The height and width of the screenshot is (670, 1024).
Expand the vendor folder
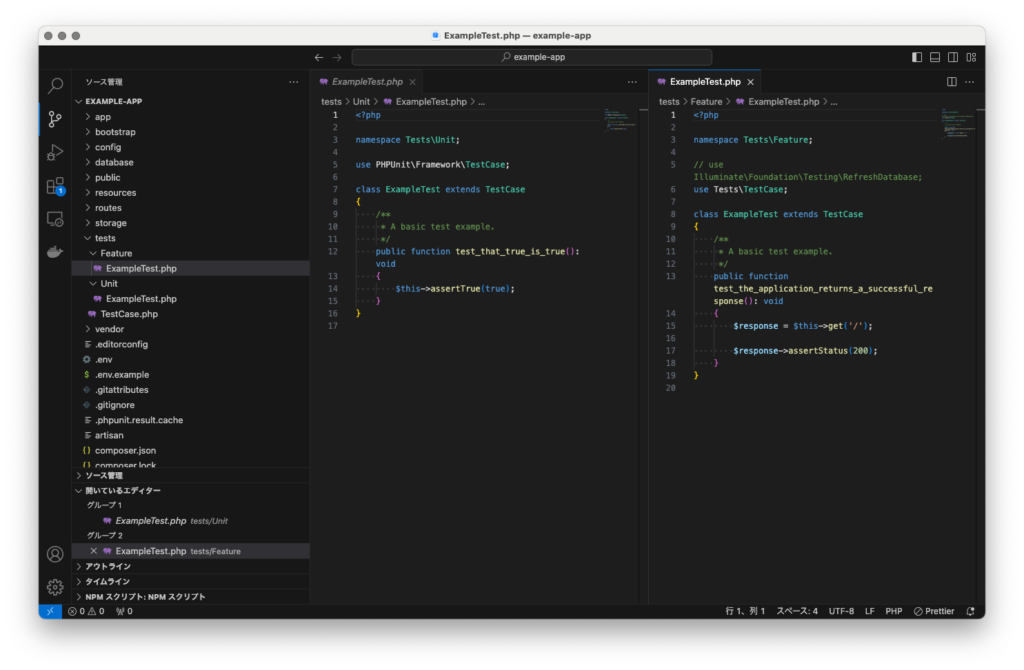[109, 329]
